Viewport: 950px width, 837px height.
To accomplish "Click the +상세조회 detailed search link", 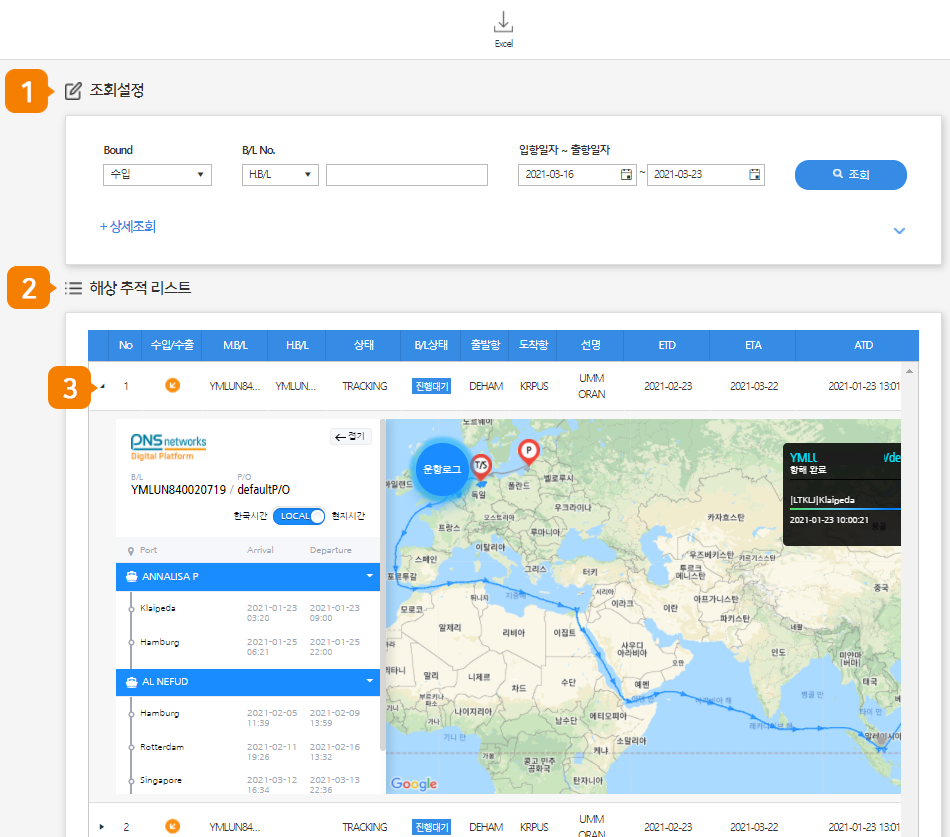I will [128, 227].
